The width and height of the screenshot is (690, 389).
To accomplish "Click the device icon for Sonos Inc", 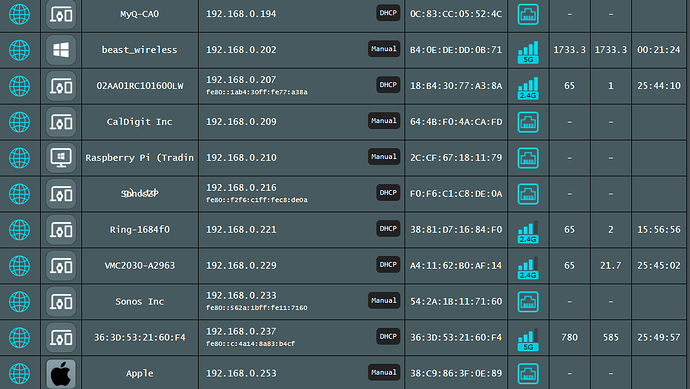I will coord(61,302).
